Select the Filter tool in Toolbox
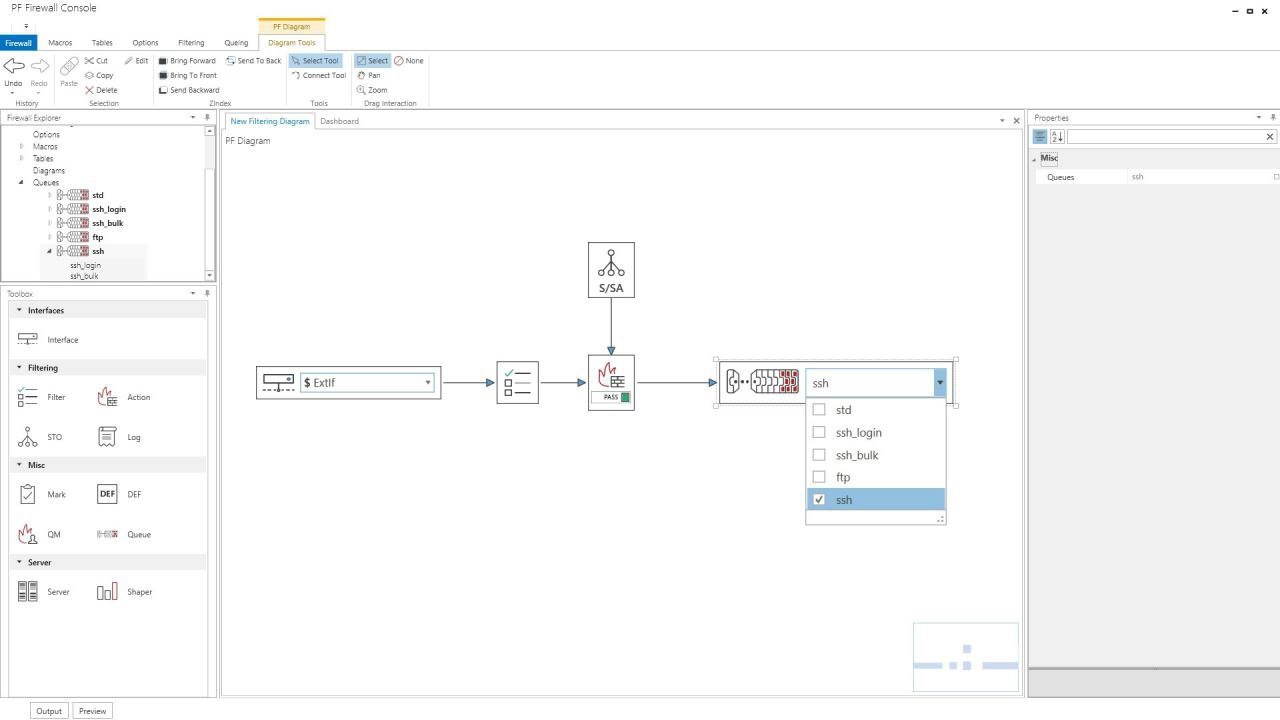 [28, 397]
